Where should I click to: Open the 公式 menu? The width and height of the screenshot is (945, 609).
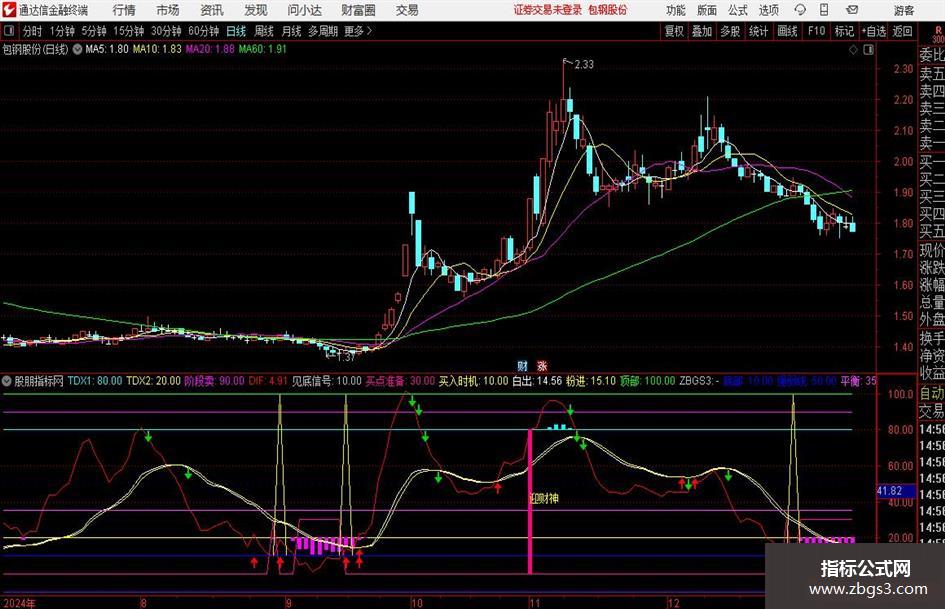(x=738, y=10)
